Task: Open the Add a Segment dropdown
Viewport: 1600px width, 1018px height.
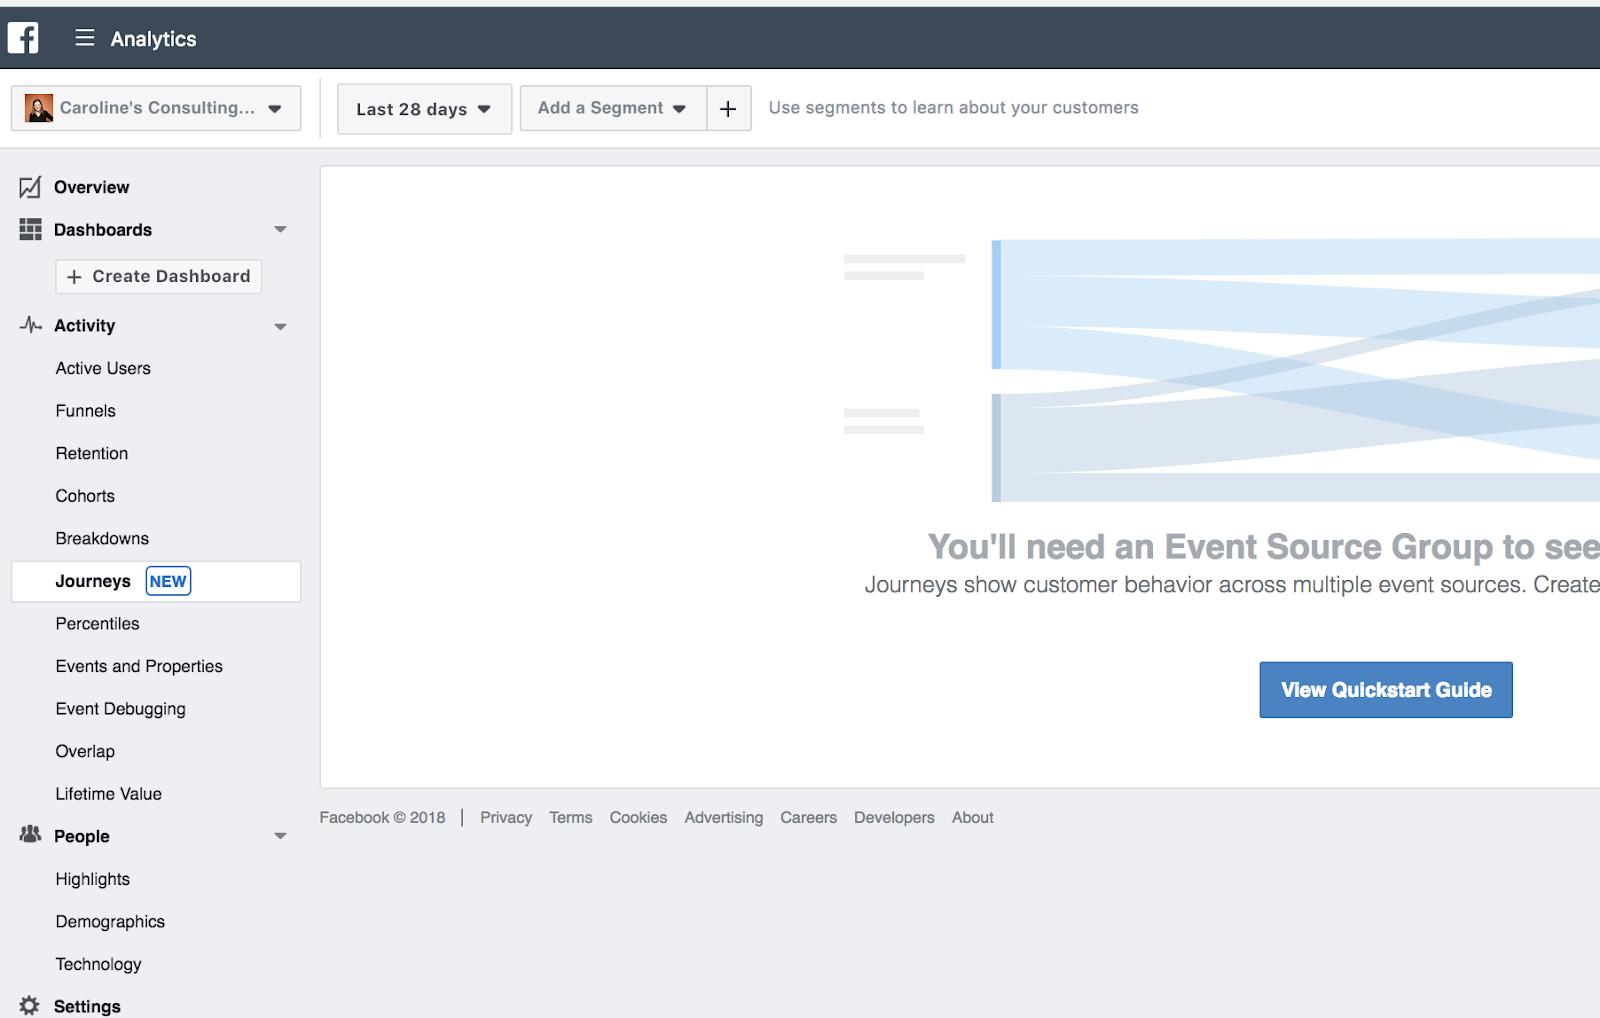Action: point(613,108)
